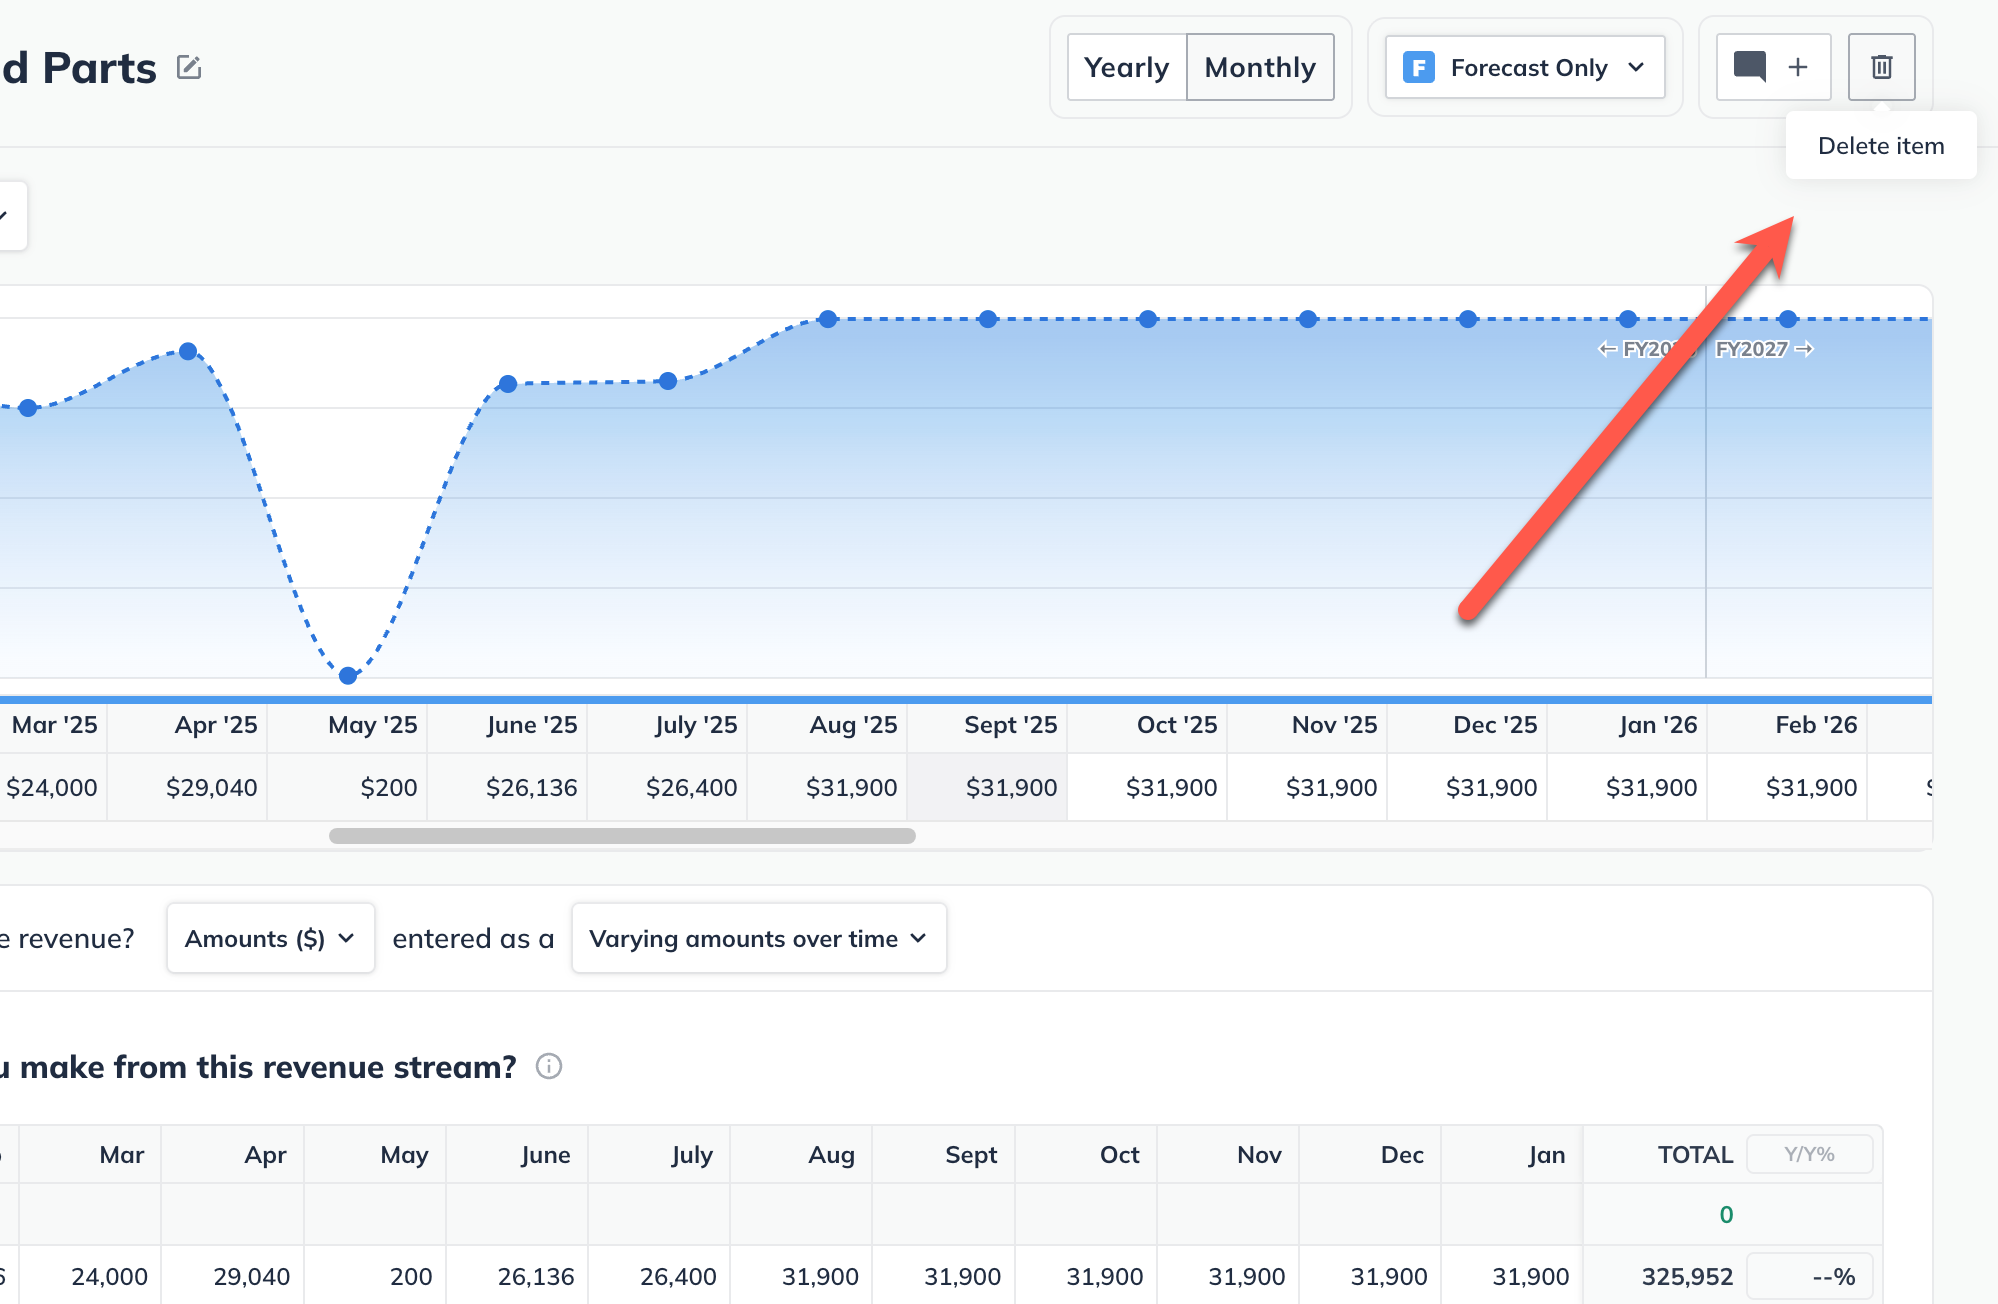The image size is (1998, 1304).
Task: Switch to Monthly view
Action: point(1260,67)
